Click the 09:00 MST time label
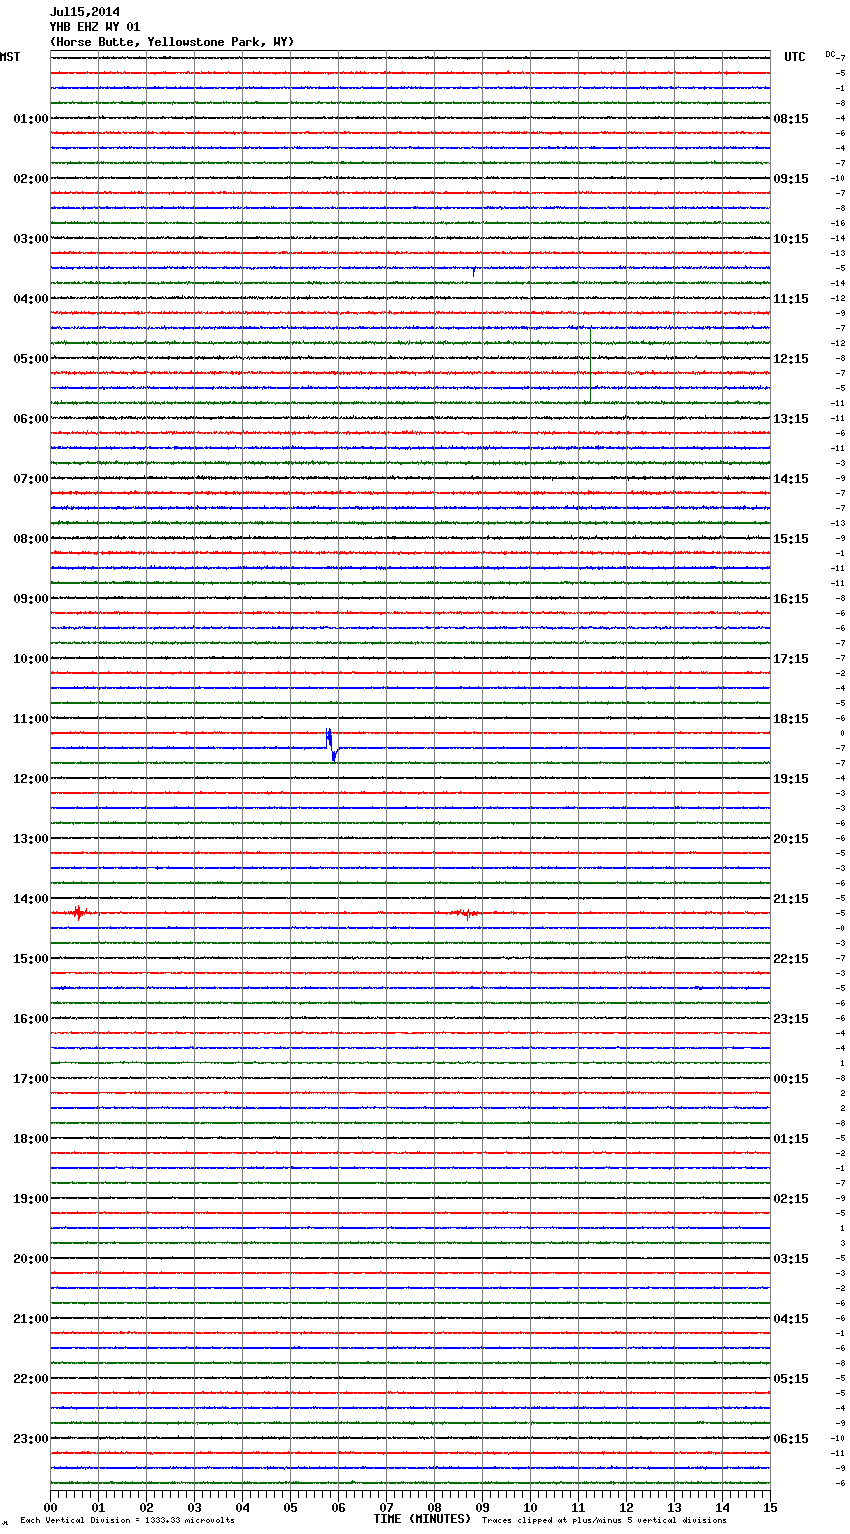The width and height of the screenshot is (850, 1534). click(31, 599)
